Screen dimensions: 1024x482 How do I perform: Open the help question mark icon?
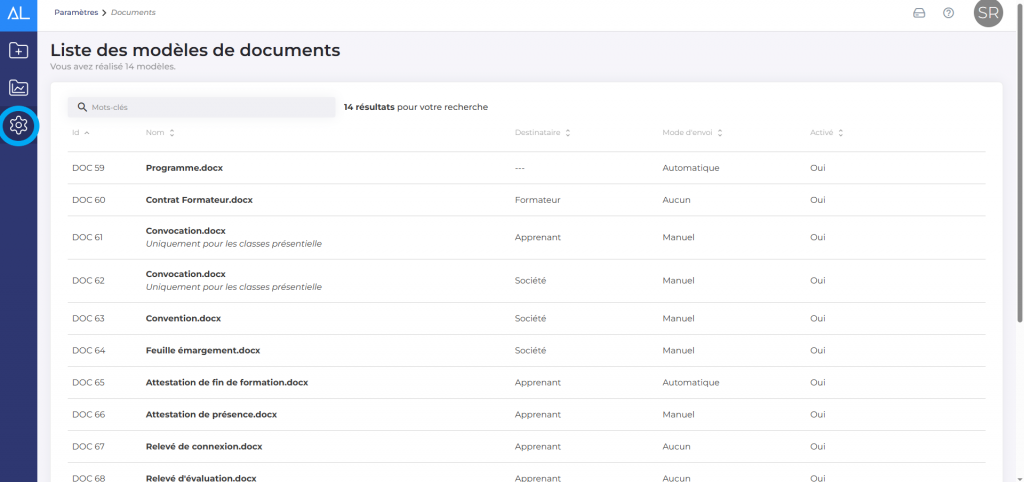pos(948,13)
